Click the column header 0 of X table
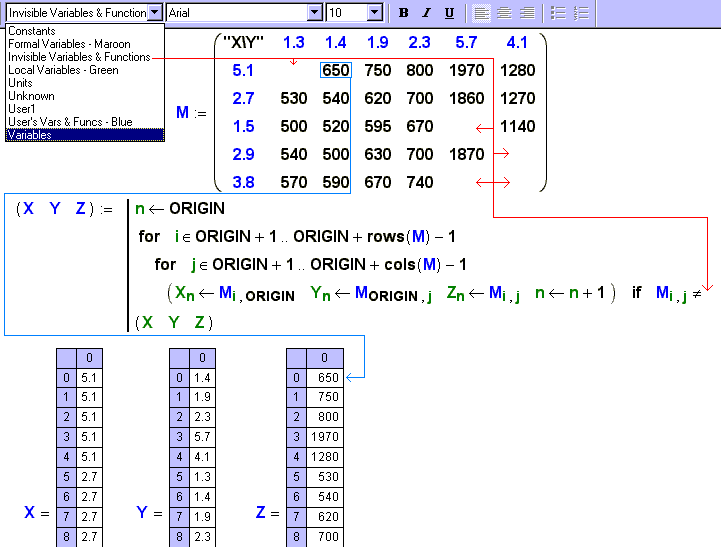Screen dimensions: 721x547 89,358
